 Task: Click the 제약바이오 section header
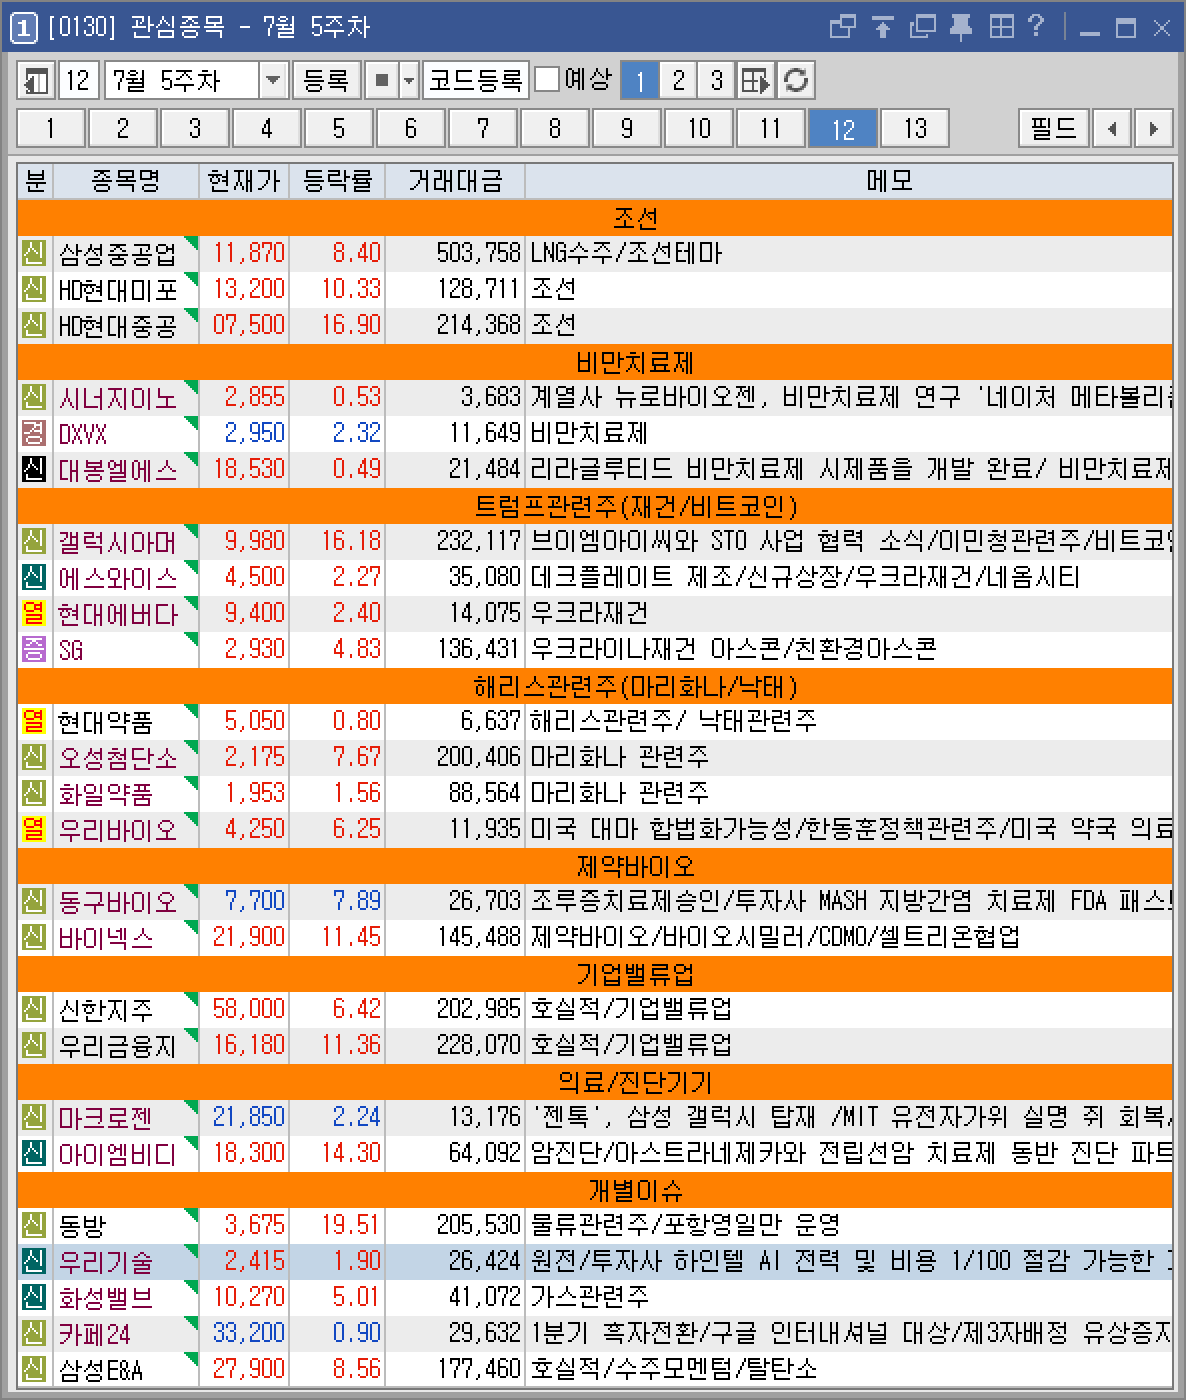click(x=595, y=866)
